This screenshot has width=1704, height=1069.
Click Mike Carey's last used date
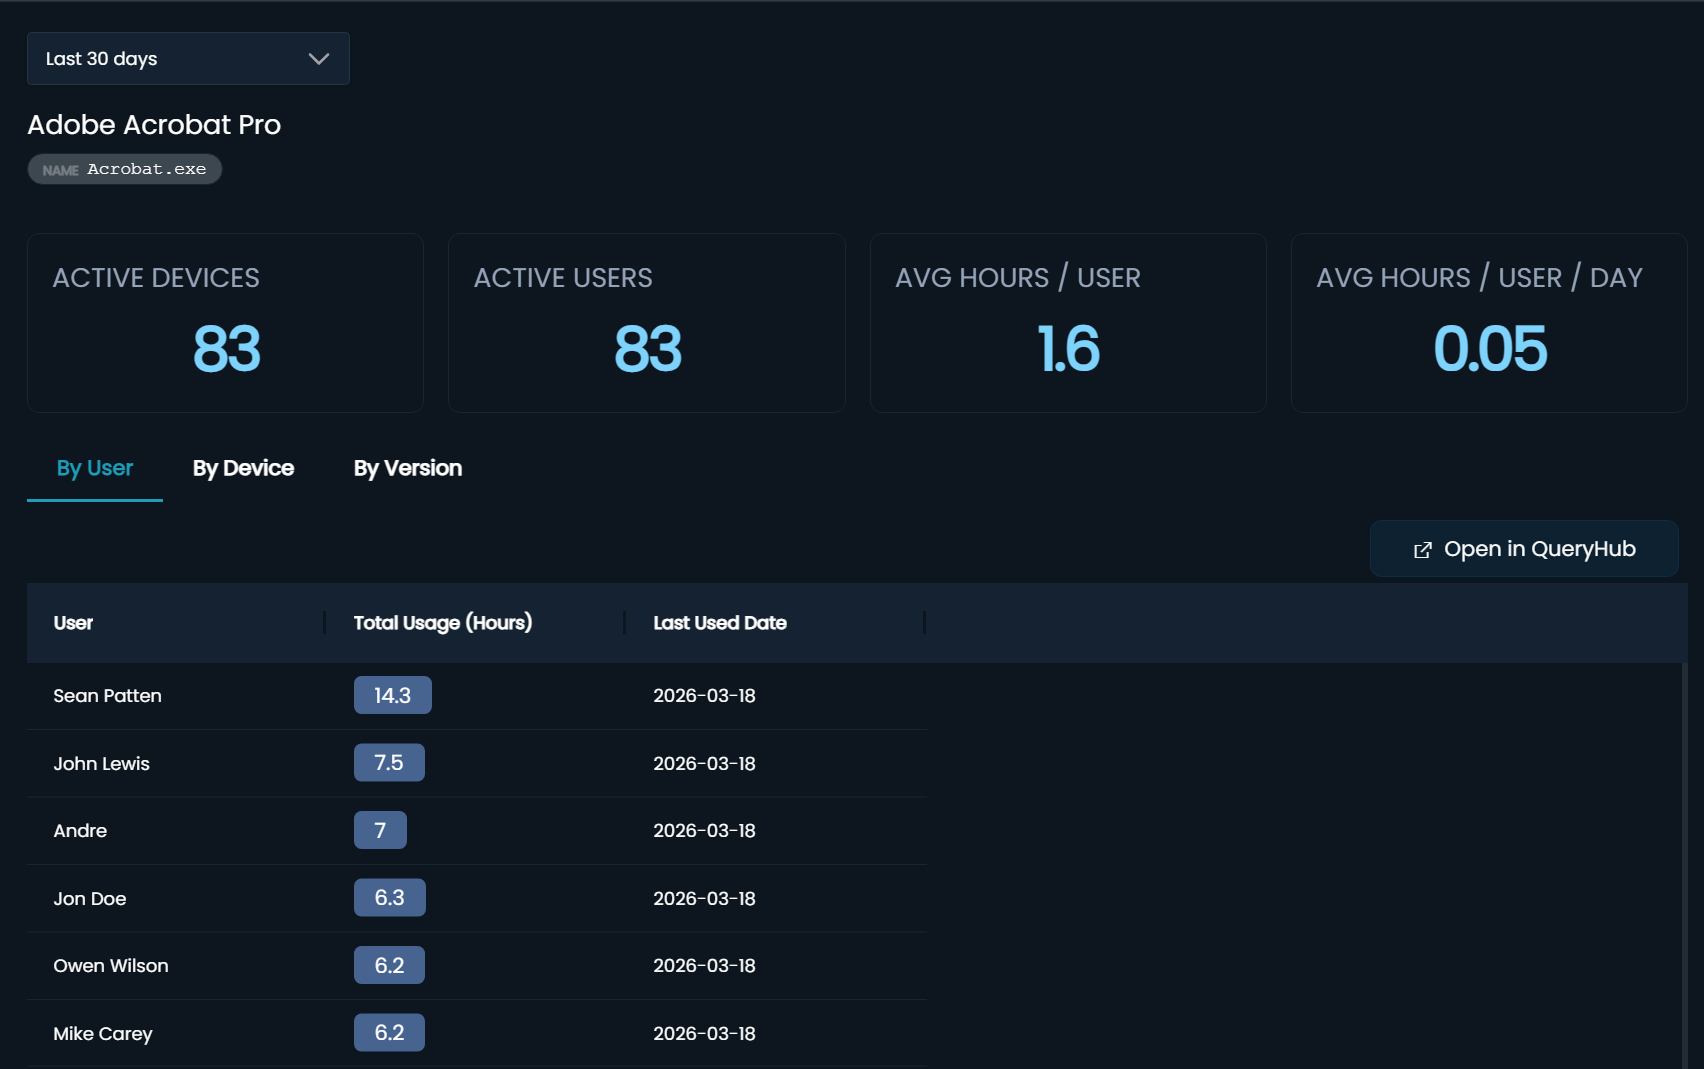point(705,1034)
